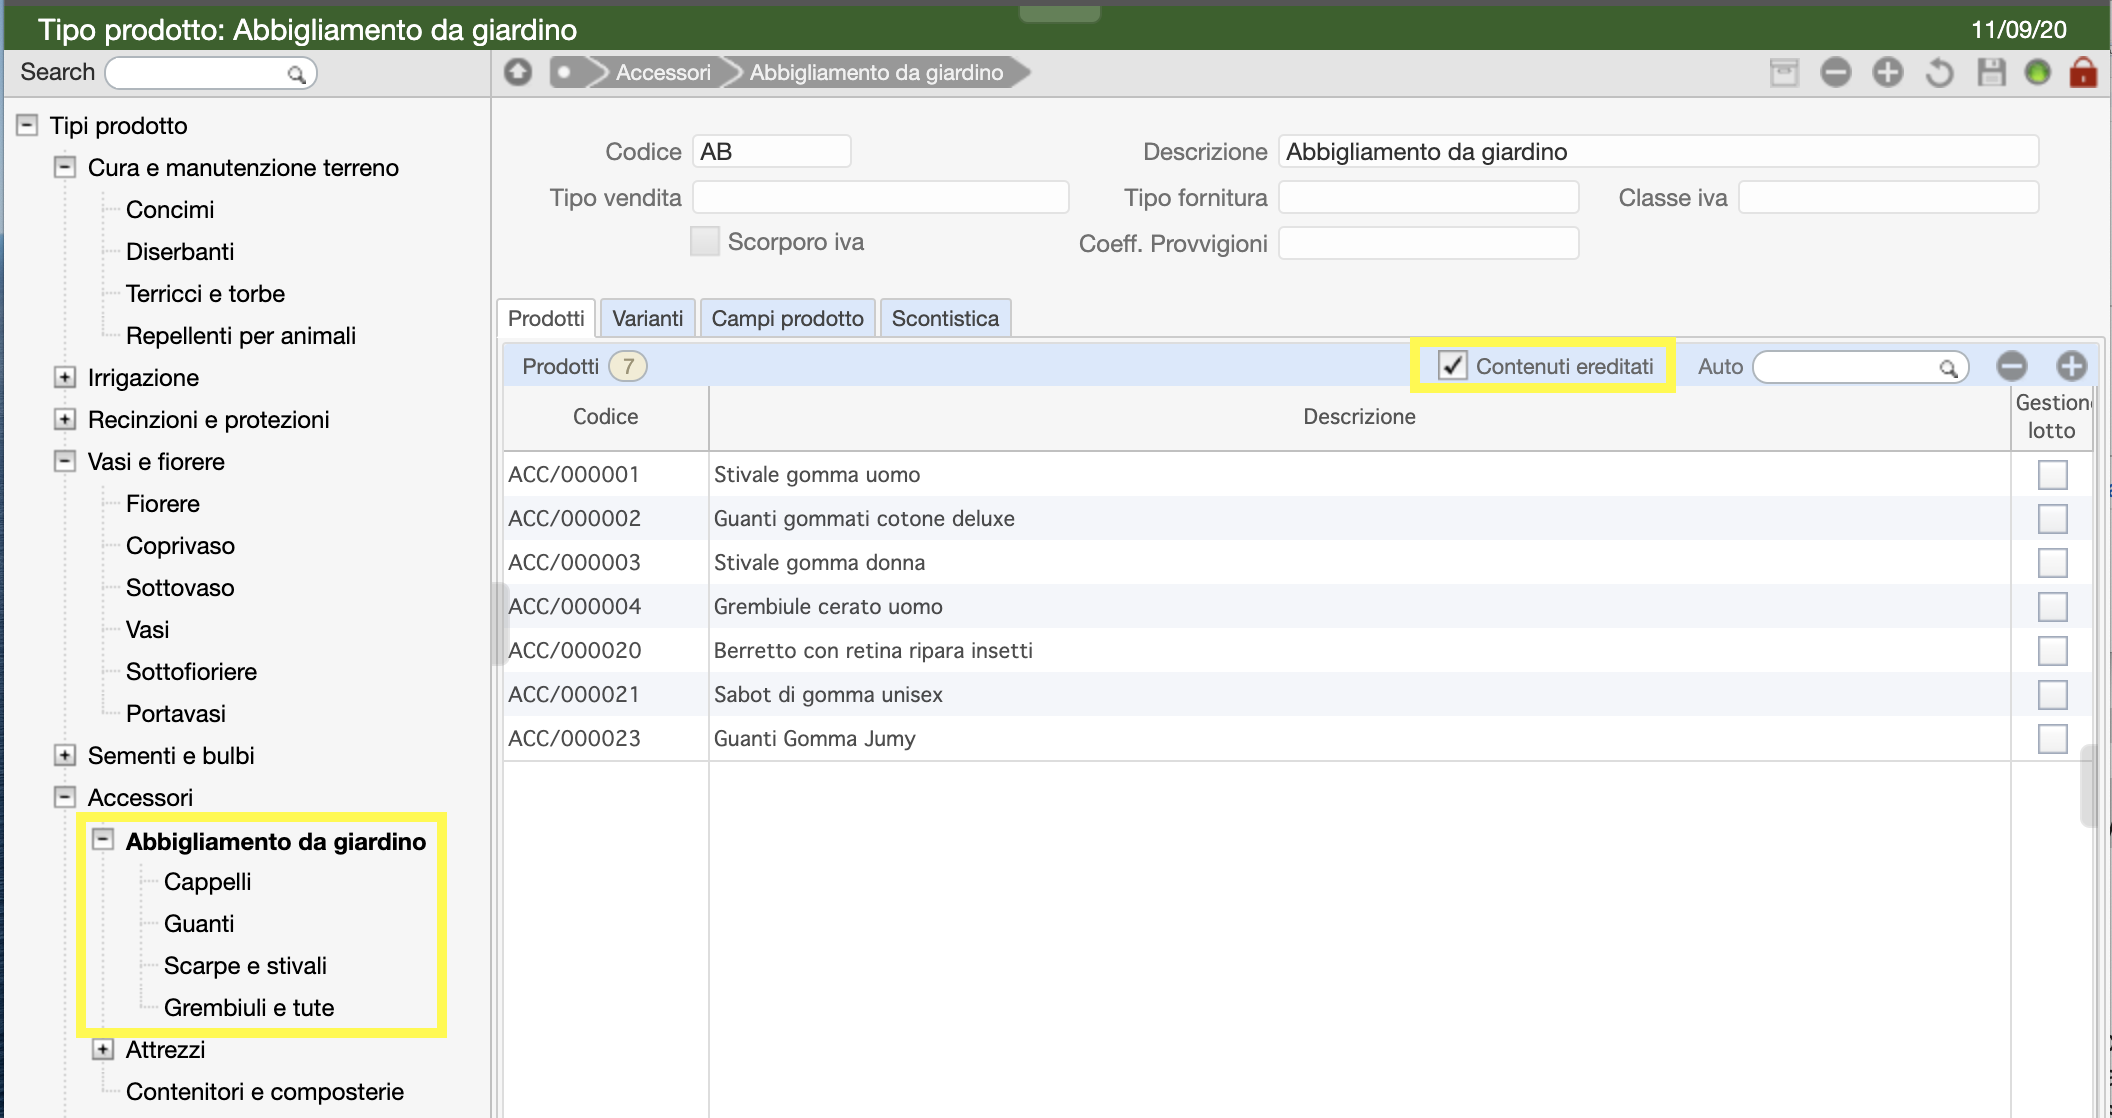The width and height of the screenshot is (2112, 1118).
Task: Sort by the Codice column header
Action: 606,417
